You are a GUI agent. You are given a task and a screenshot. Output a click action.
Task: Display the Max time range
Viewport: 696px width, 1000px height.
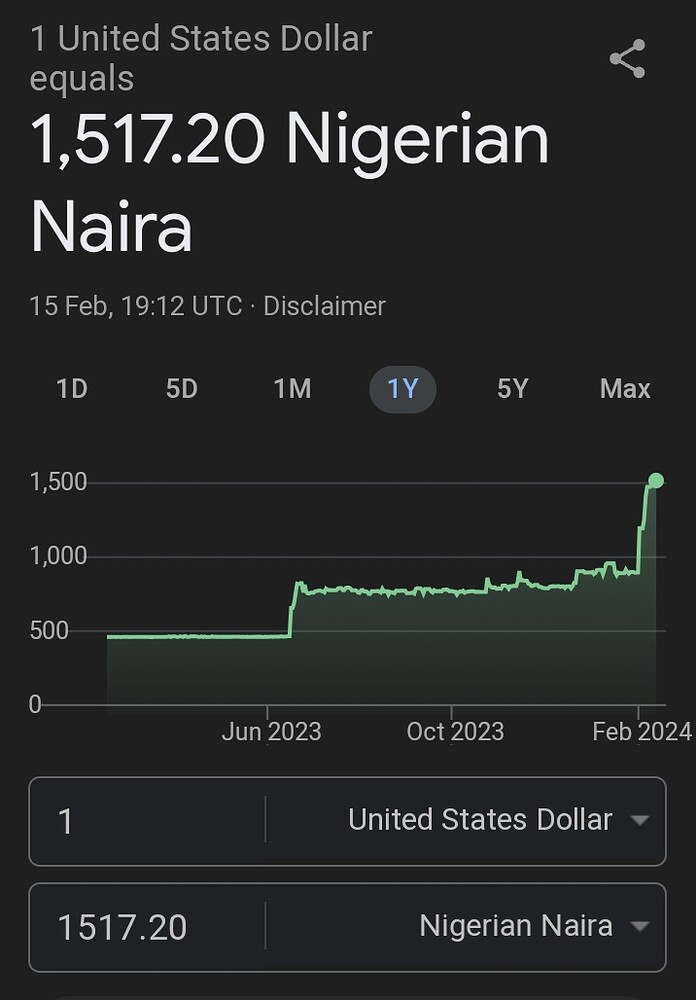point(625,389)
